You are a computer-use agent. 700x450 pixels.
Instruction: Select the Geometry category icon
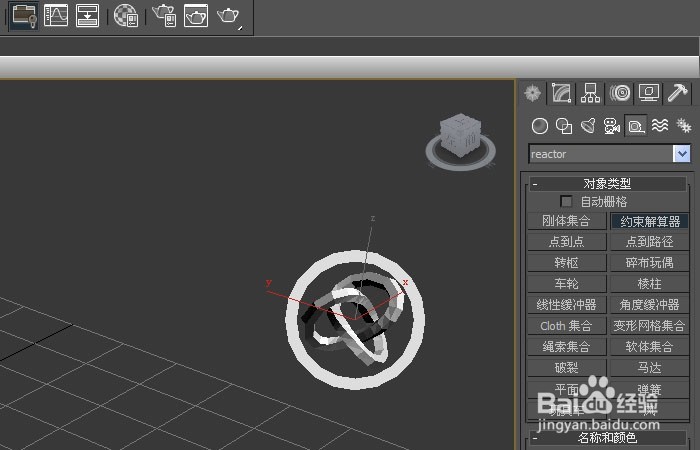pyautogui.click(x=540, y=126)
